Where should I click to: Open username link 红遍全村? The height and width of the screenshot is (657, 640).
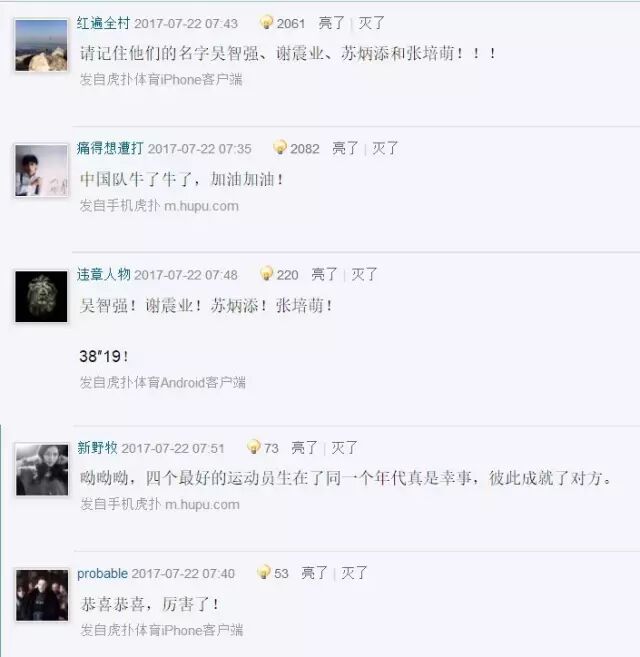click(103, 23)
